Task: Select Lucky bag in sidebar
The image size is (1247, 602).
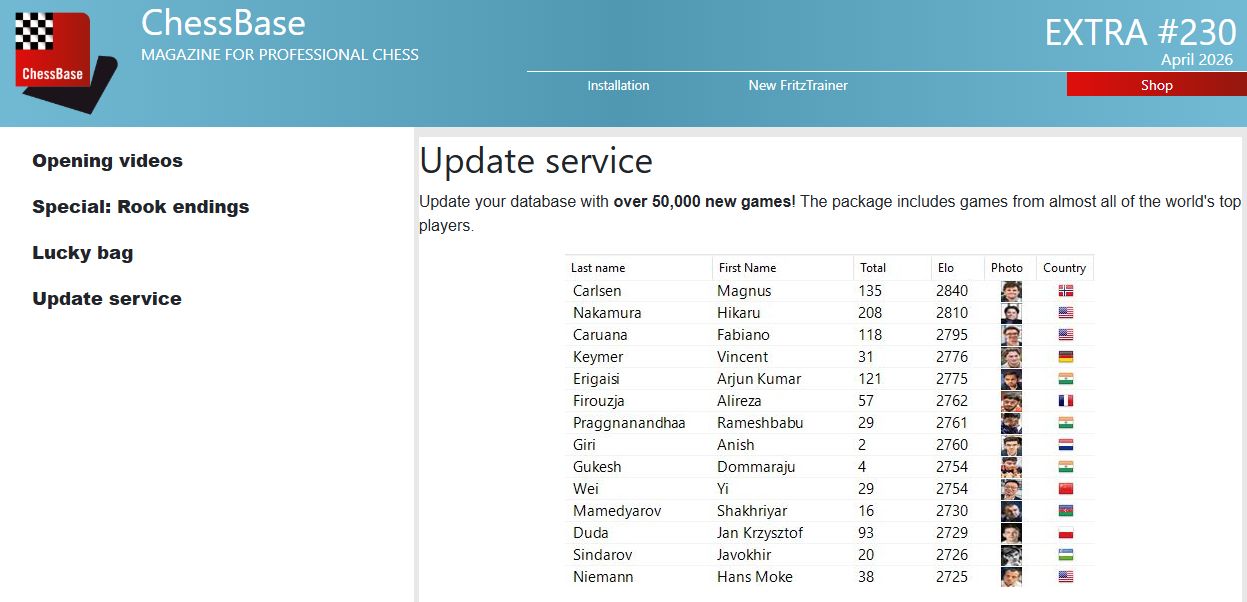Action: [82, 253]
